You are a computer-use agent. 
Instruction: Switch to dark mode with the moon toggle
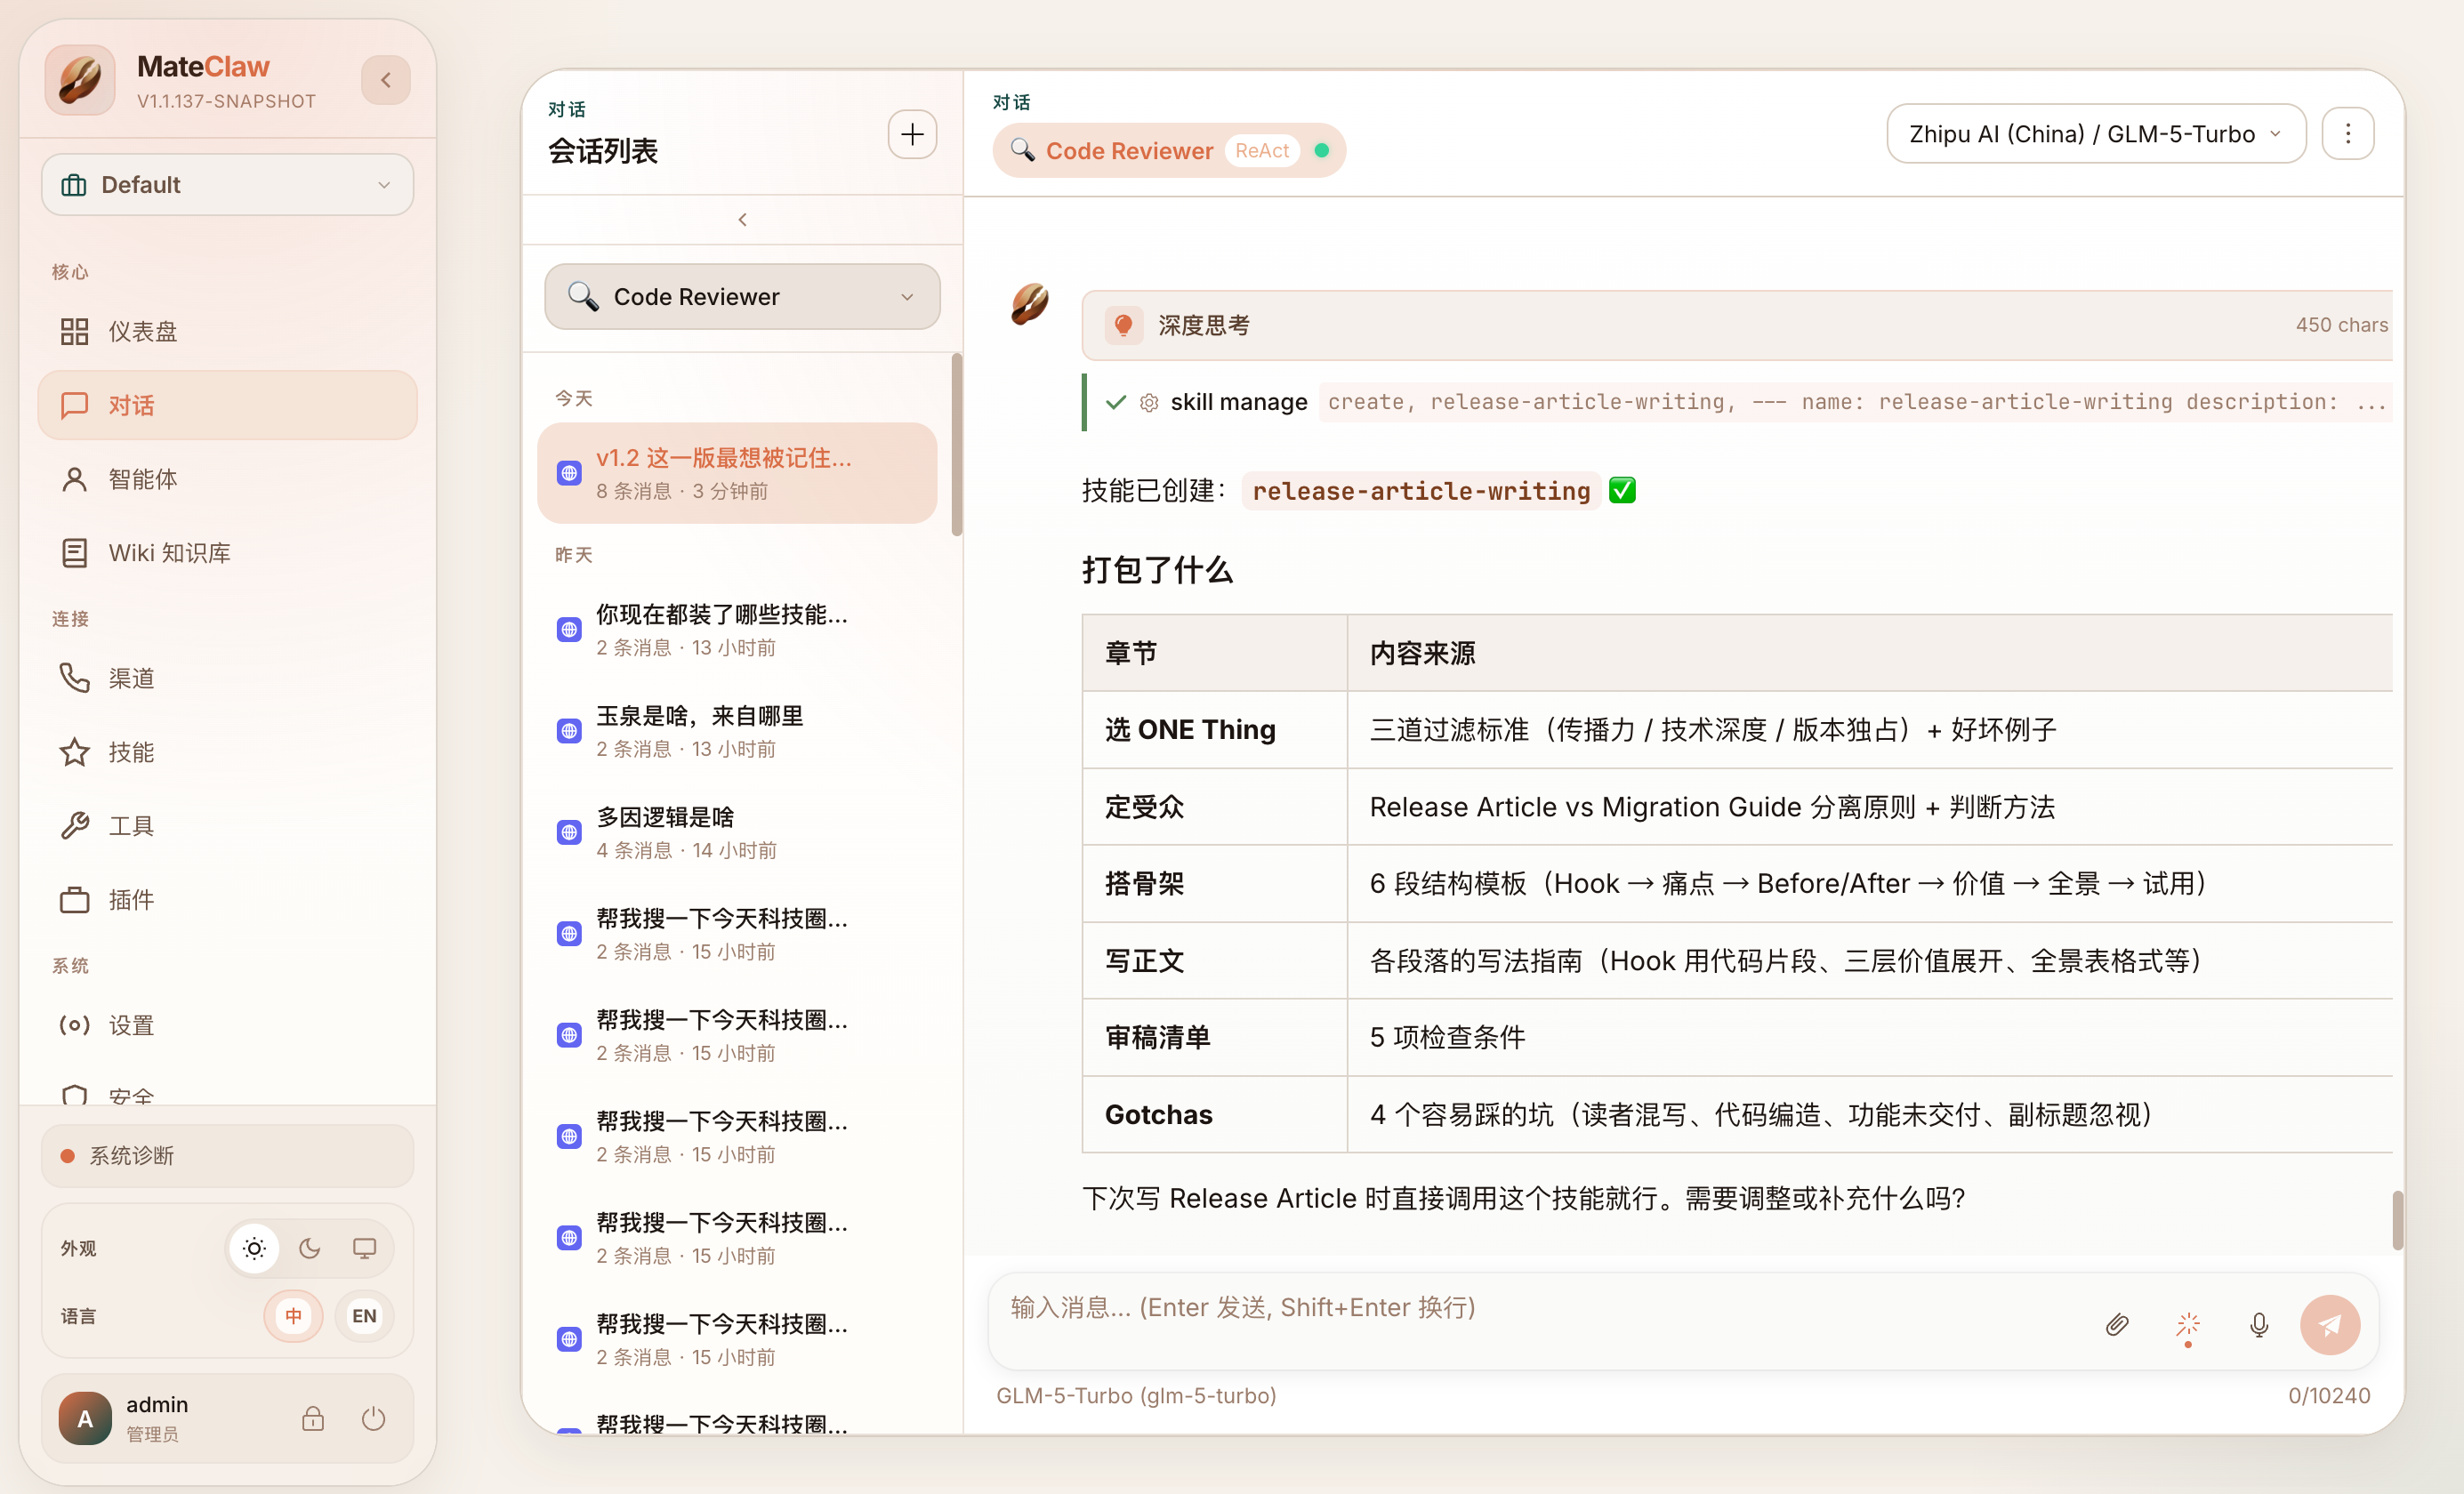(x=309, y=1247)
